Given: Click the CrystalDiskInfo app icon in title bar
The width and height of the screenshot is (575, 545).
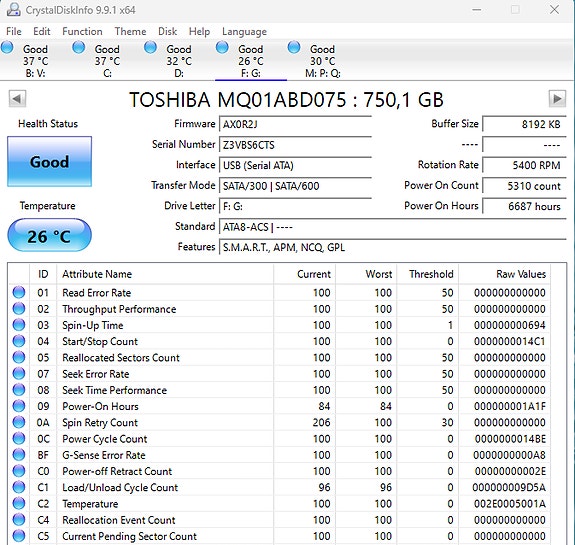Looking at the screenshot, I should coord(14,10).
